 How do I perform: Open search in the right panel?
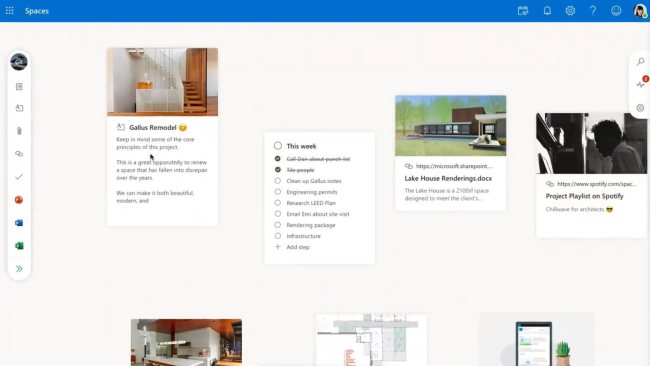click(640, 62)
